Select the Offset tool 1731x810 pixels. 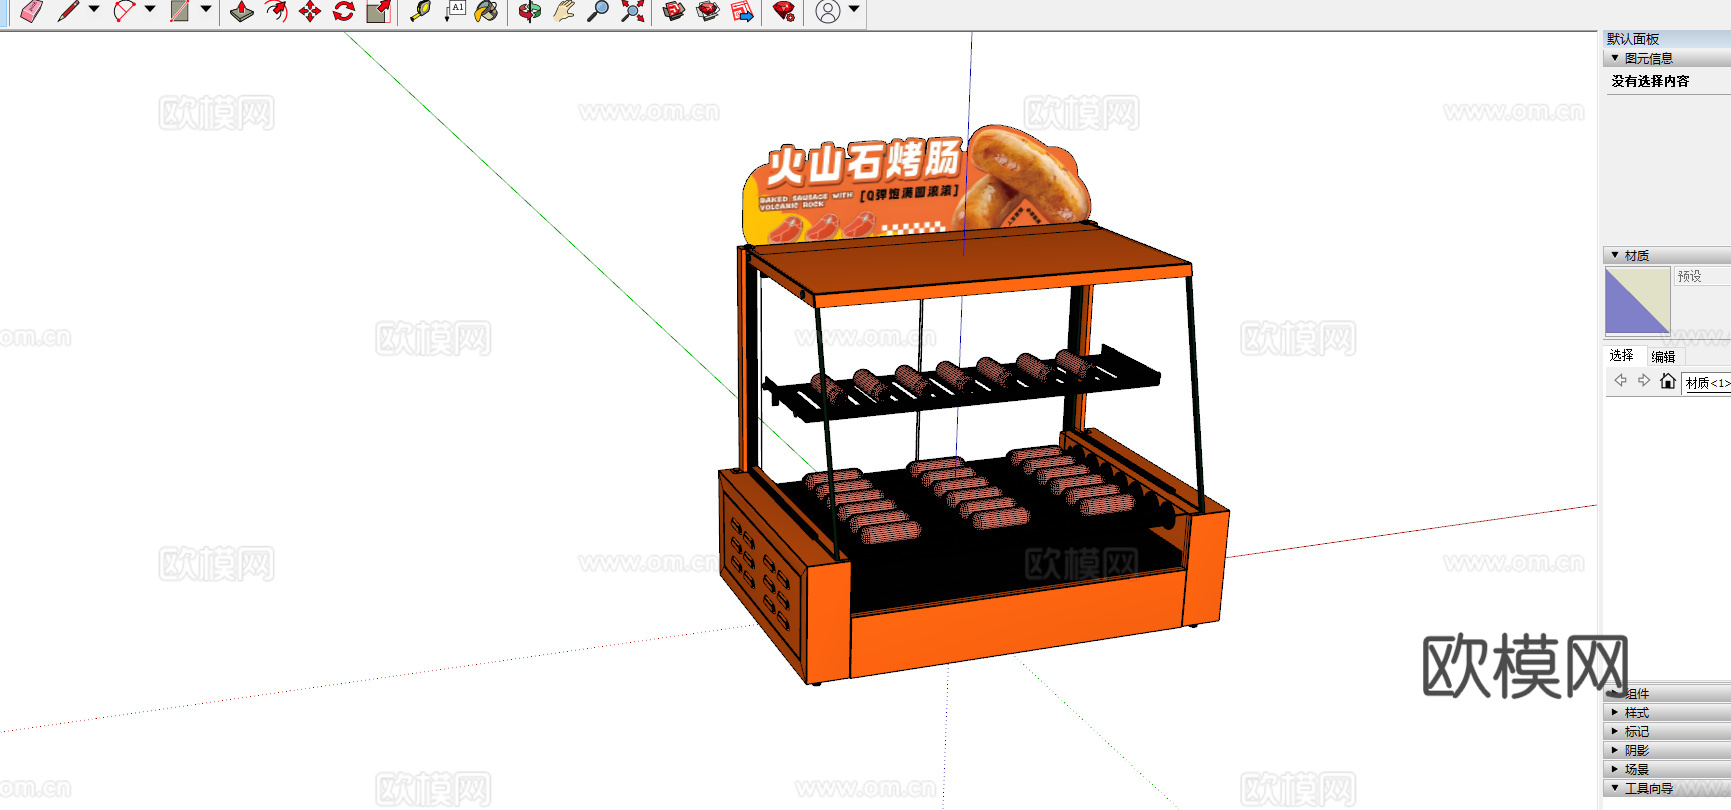tap(276, 11)
